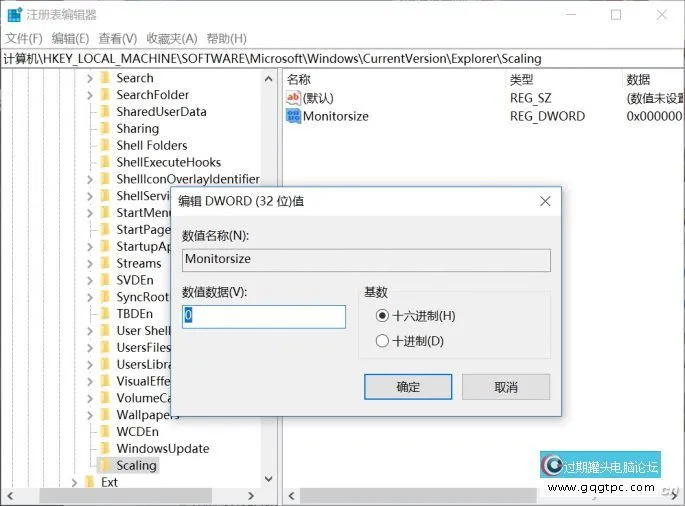Expand the StartMenu tree node

tap(90, 213)
